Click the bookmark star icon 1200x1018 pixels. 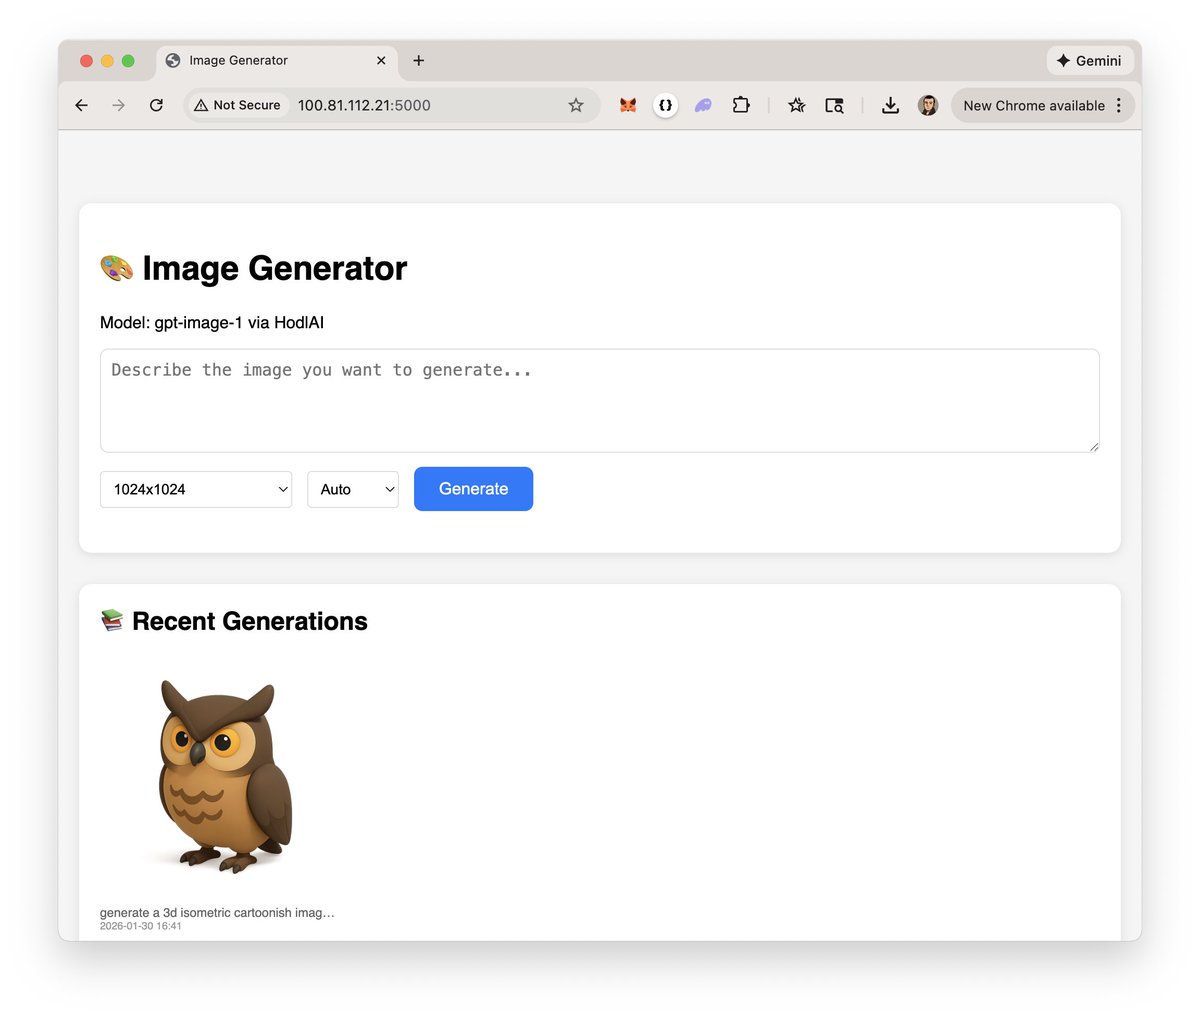(796, 105)
